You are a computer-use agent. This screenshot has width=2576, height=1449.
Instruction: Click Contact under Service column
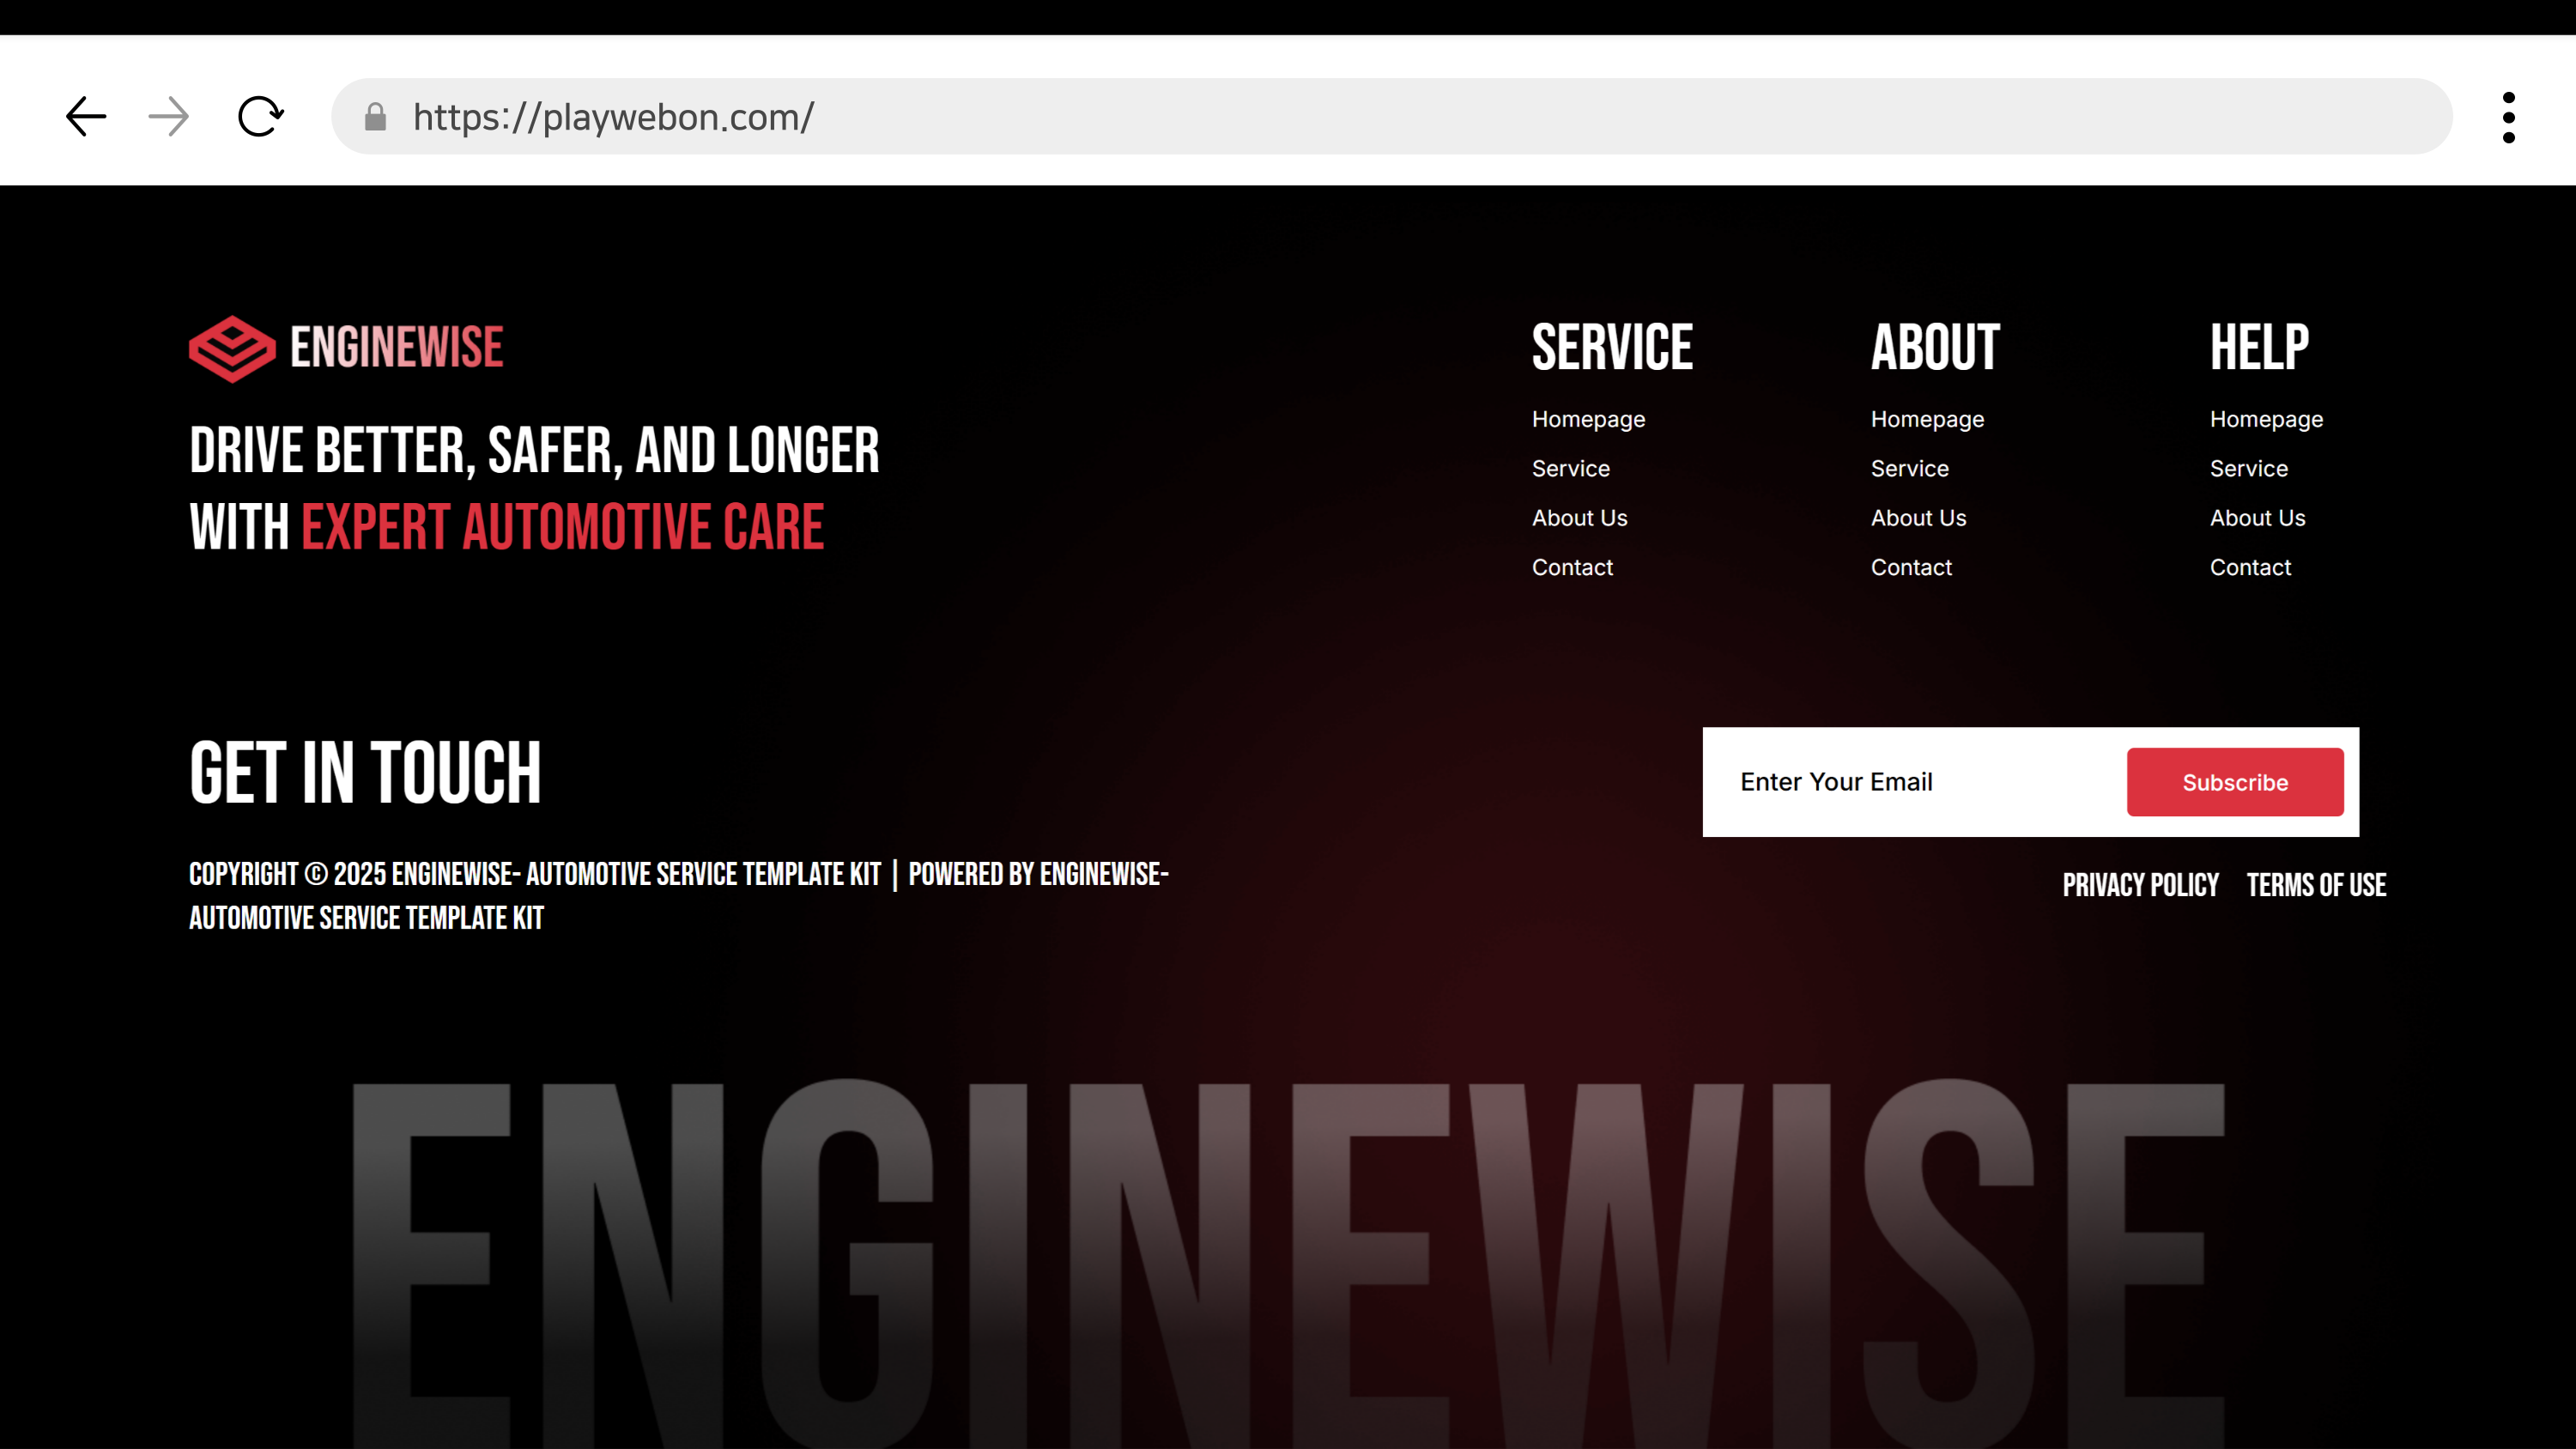(1572, 567)
